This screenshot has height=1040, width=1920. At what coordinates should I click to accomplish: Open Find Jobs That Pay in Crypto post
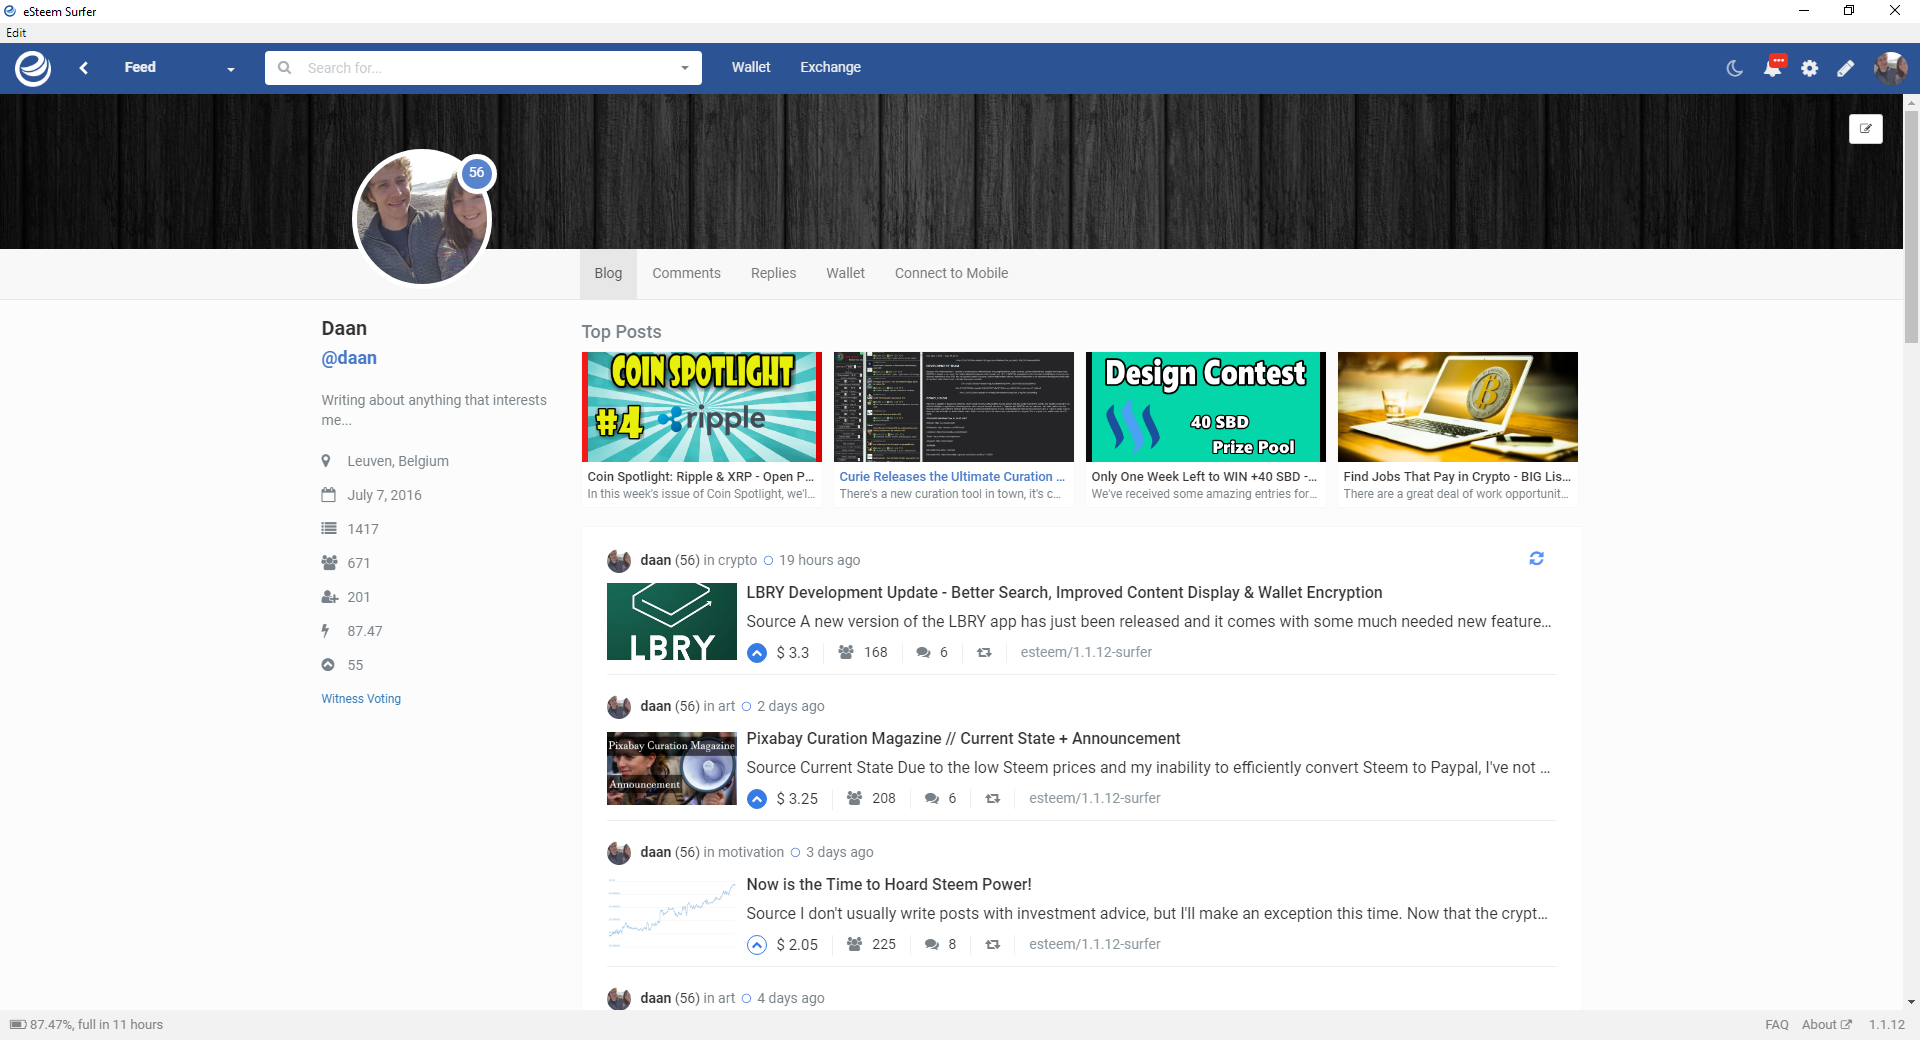click(1457, 477)
